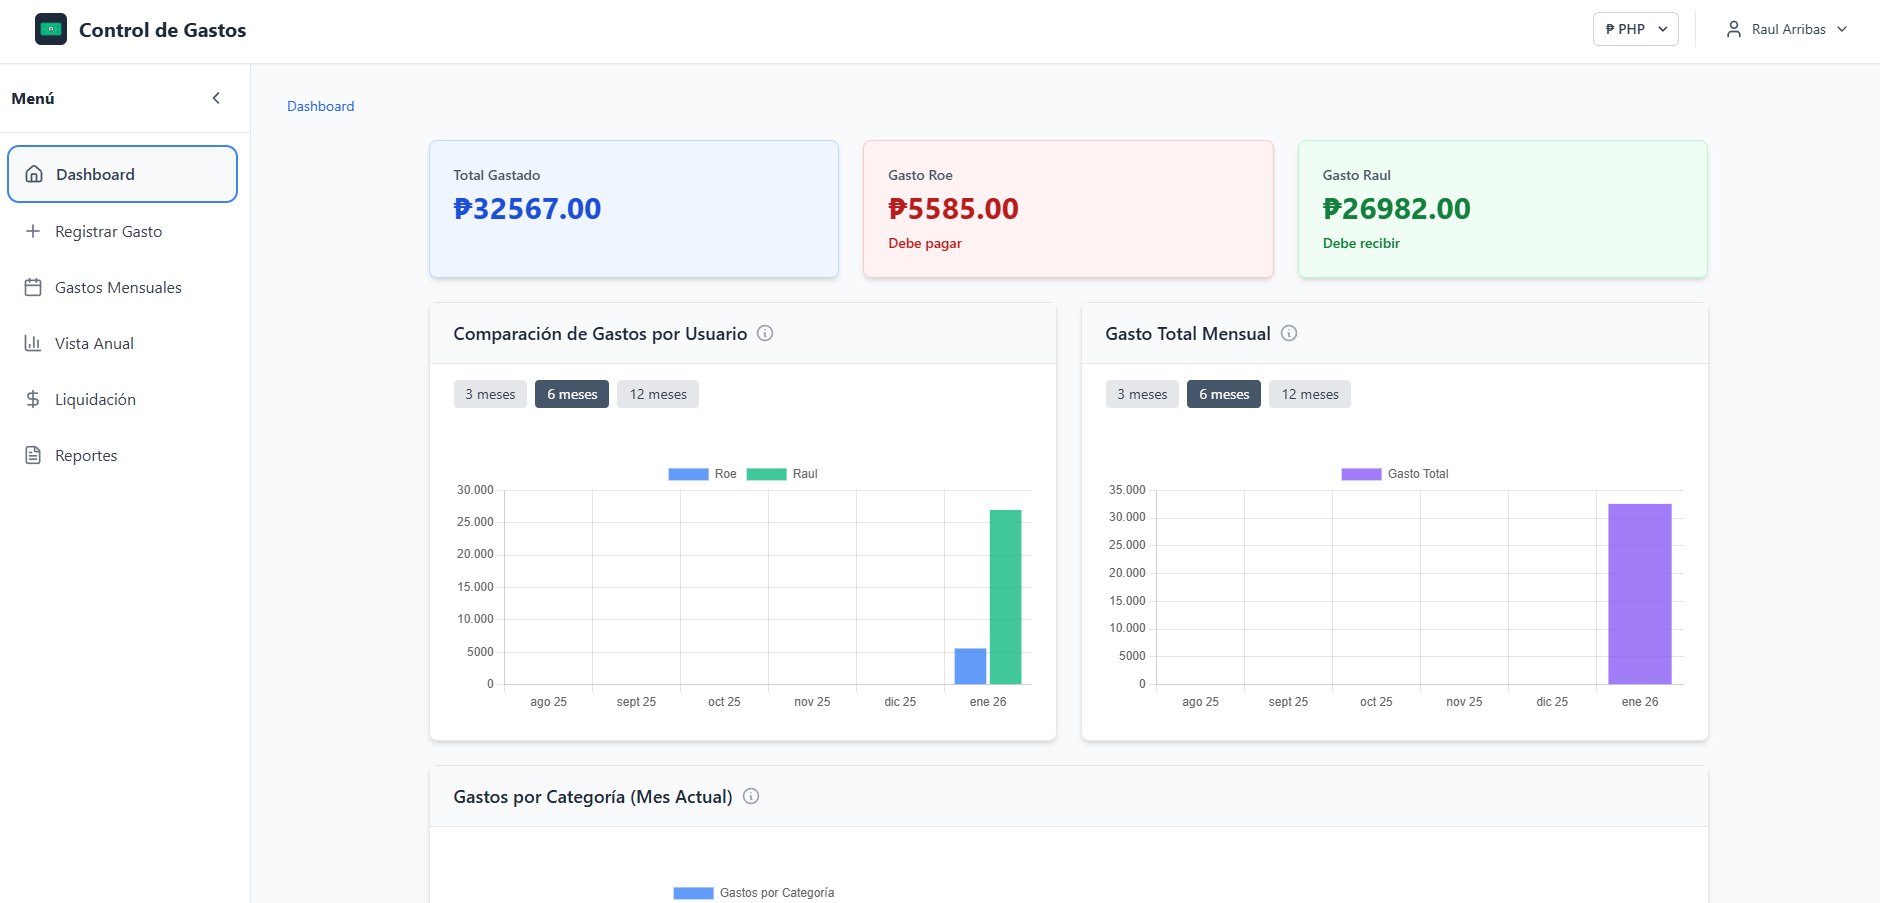Select 3 meses in Comparación de Gastos chart

(x=490, y=394)
